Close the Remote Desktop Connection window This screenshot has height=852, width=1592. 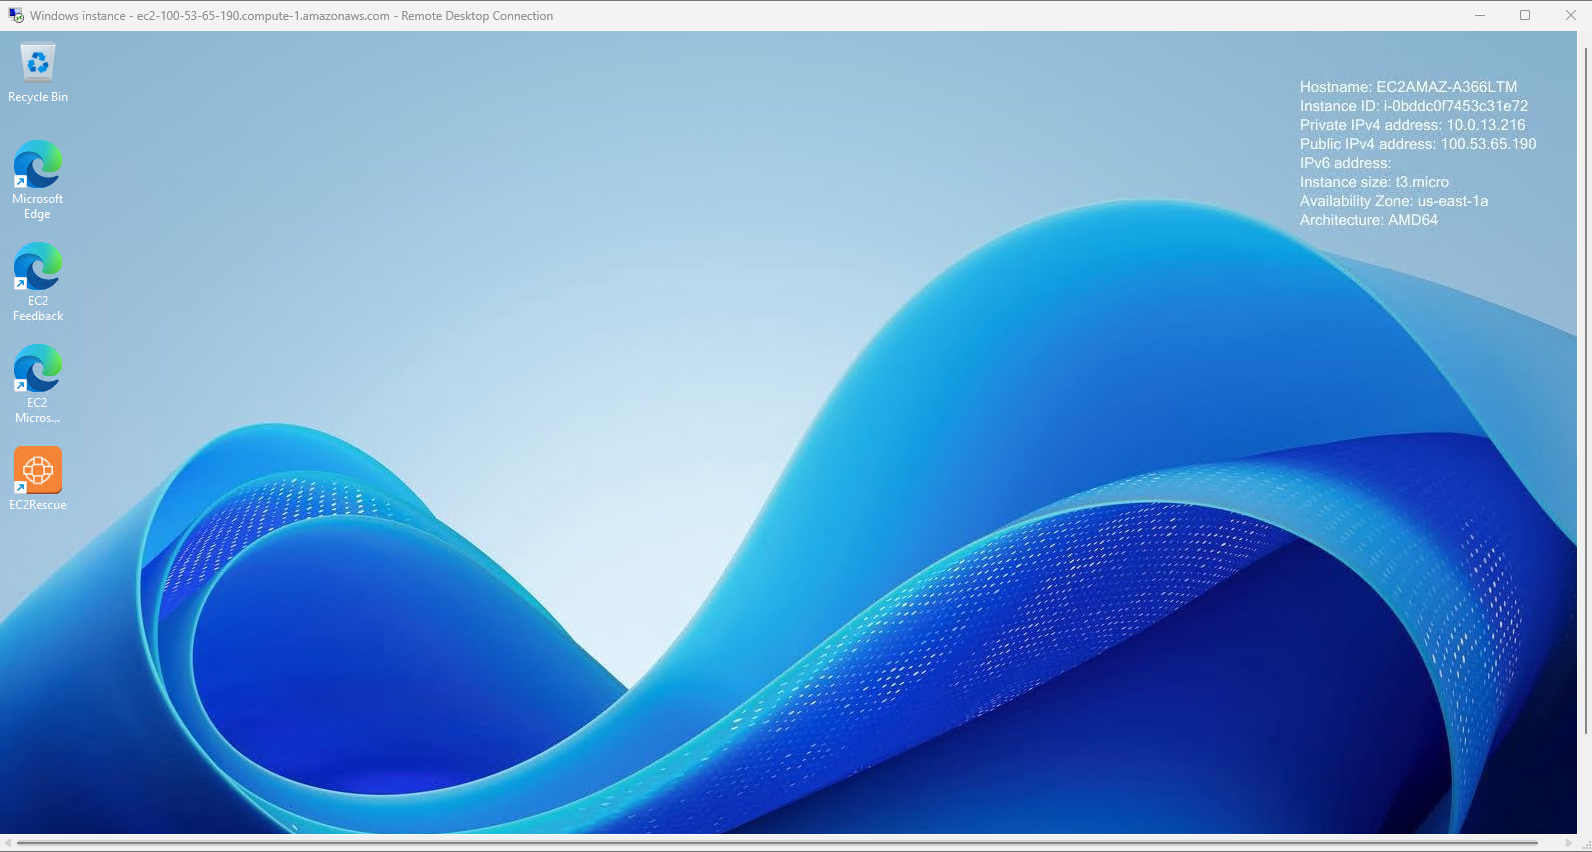click(1570, 15)
